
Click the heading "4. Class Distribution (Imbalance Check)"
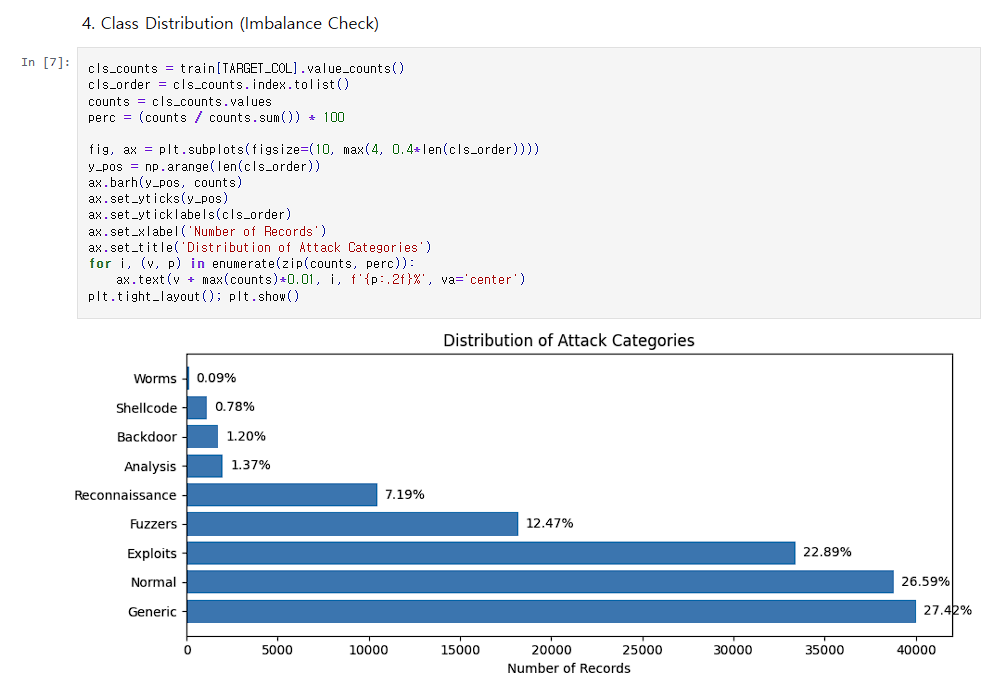pos(230,23)
